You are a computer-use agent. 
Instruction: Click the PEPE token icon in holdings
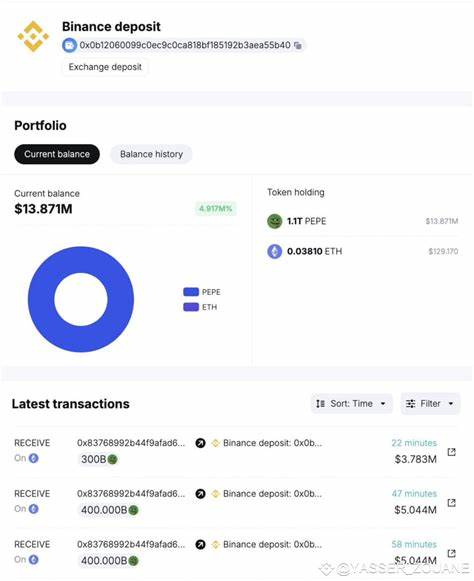coord(275,221)
